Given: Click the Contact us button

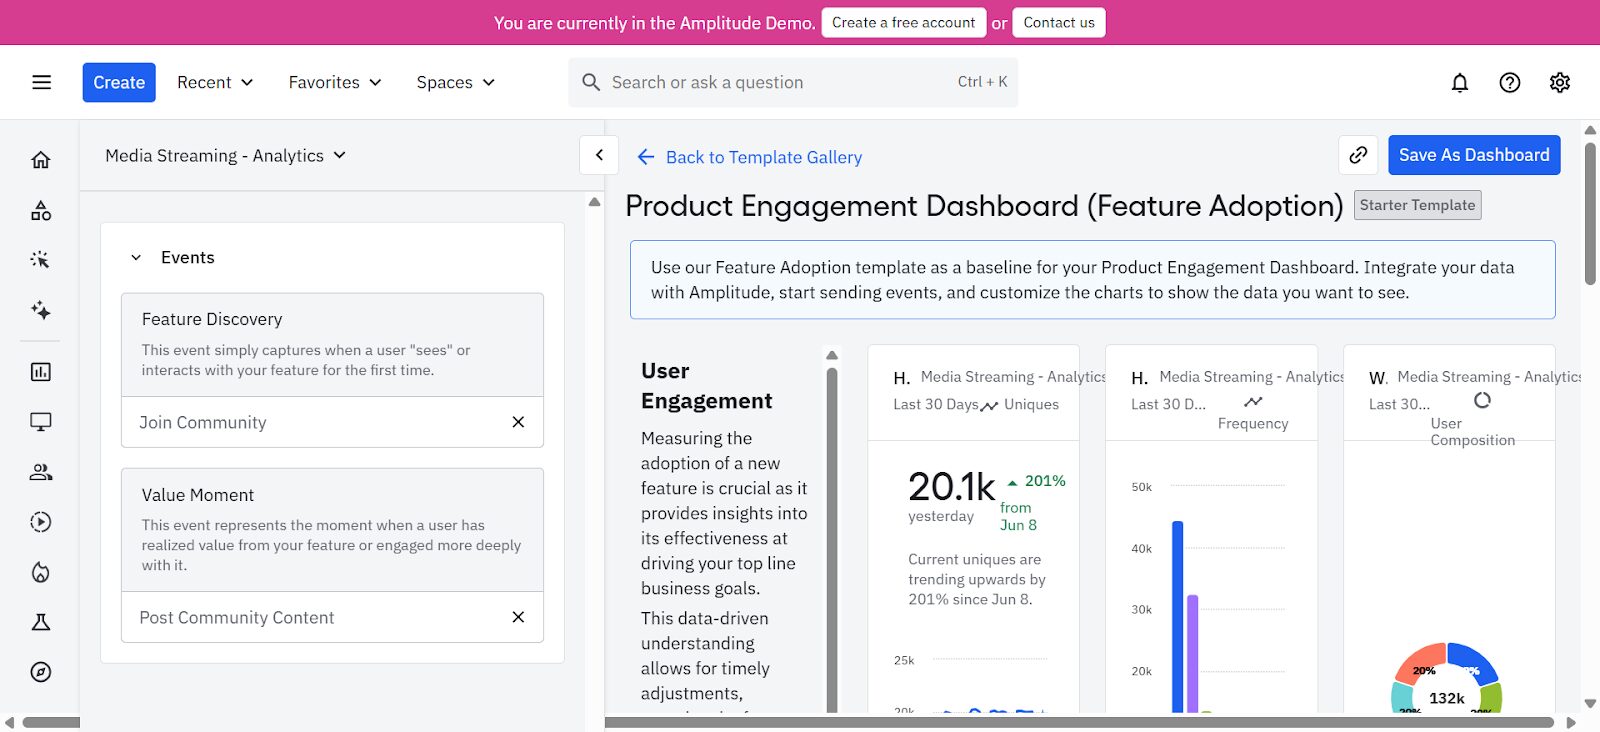Looking at the screenshot, I should (1059, 23).
